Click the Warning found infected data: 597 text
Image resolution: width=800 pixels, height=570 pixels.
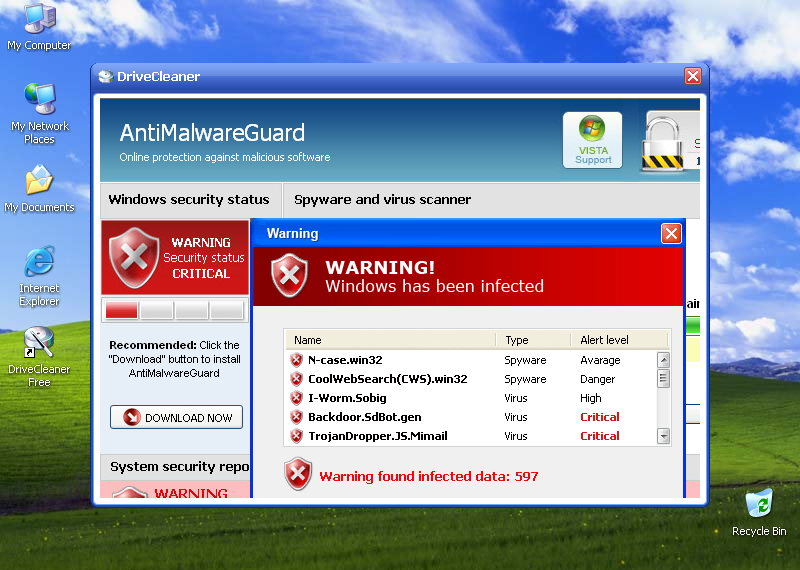(429, 476)
